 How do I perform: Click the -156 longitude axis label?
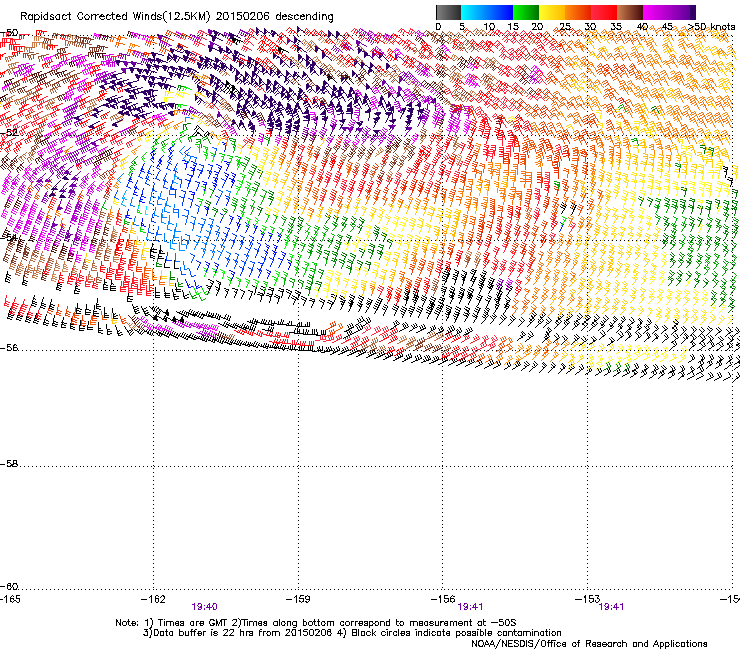[x=443, y=599]
